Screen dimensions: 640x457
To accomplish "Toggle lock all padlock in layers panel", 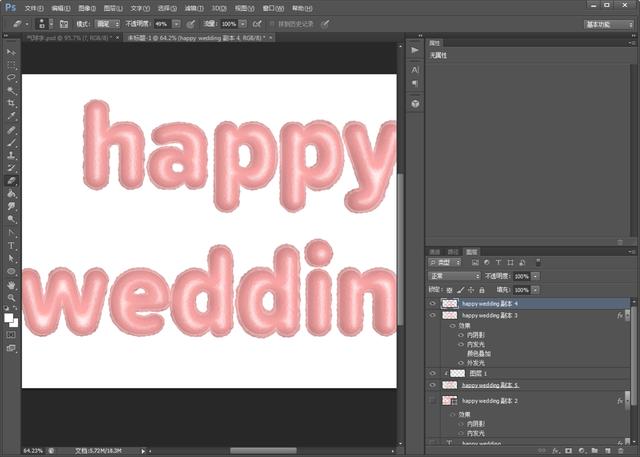I will click(x=482, y=290).
